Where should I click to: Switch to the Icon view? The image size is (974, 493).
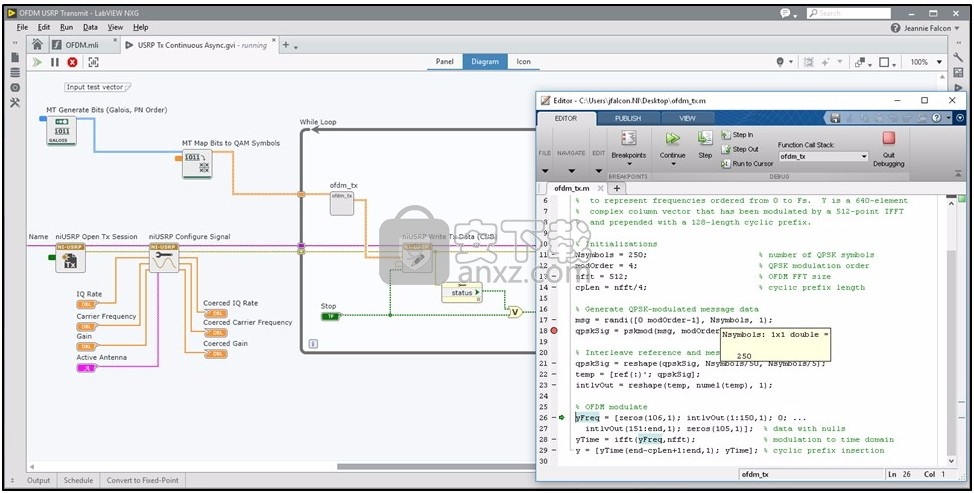[524, 61]
